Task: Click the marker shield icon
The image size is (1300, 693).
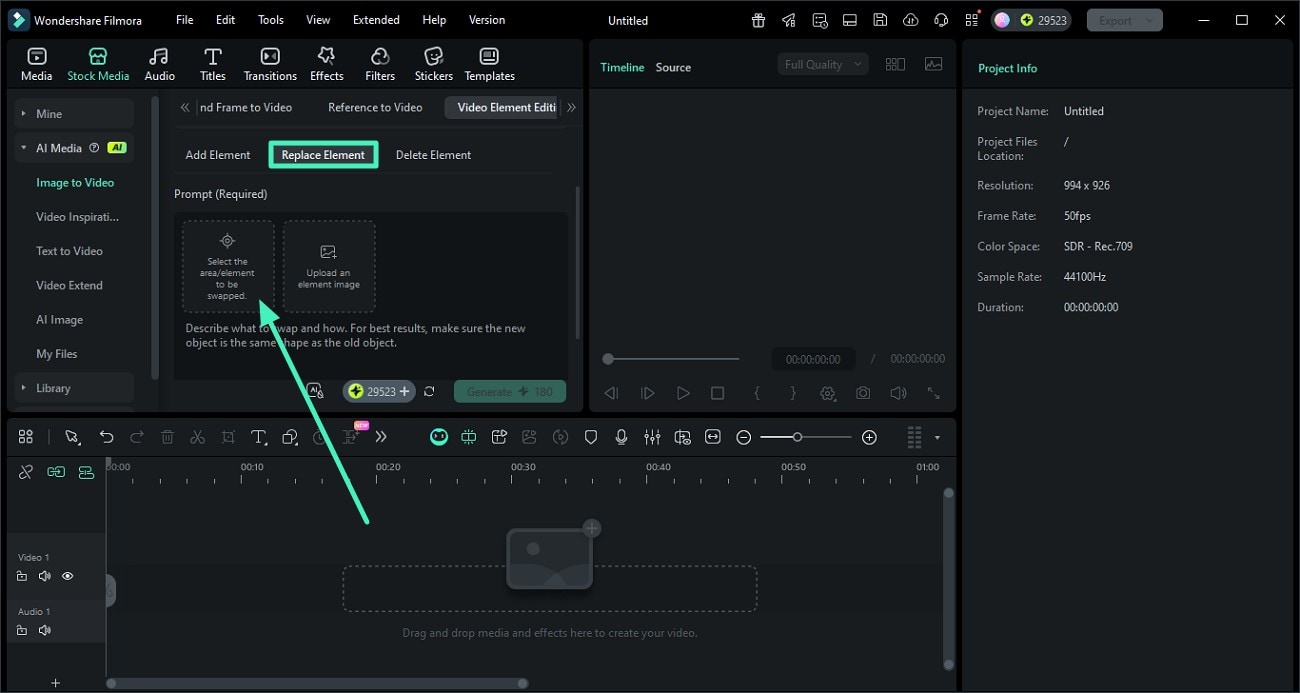Action: click(591, 437)
